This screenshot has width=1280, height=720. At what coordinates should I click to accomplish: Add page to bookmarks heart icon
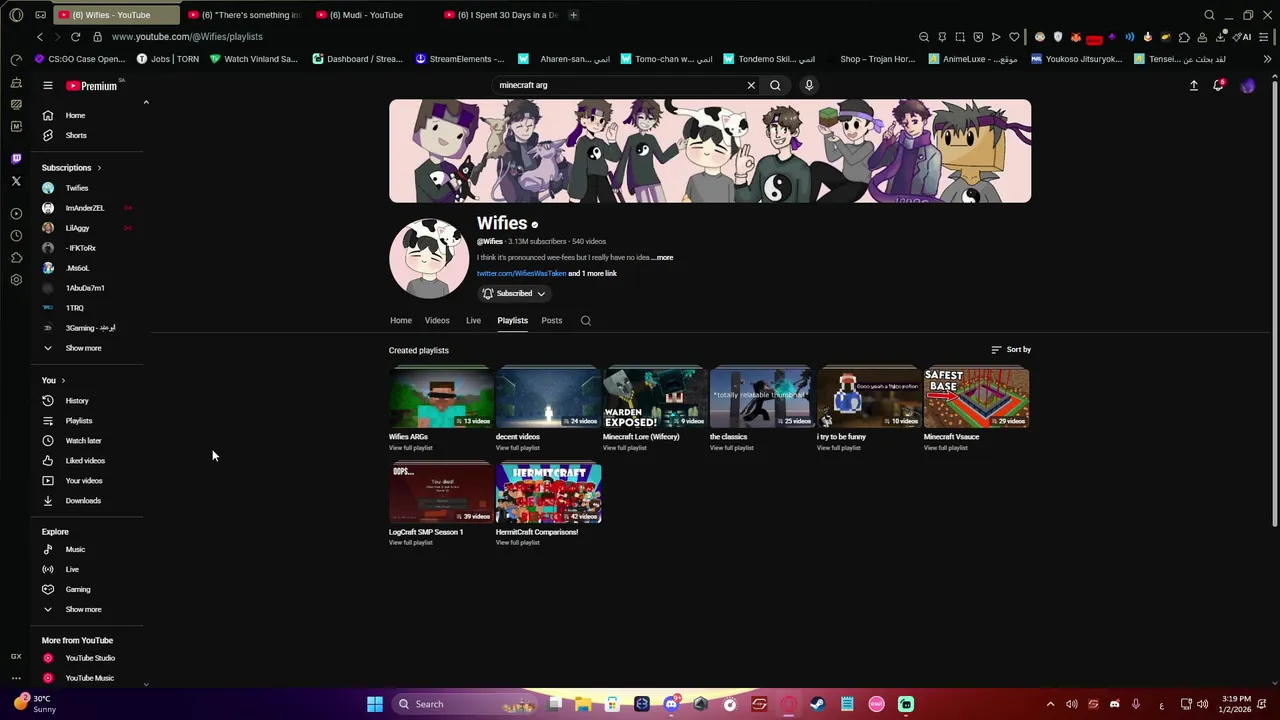(1014, 37)
